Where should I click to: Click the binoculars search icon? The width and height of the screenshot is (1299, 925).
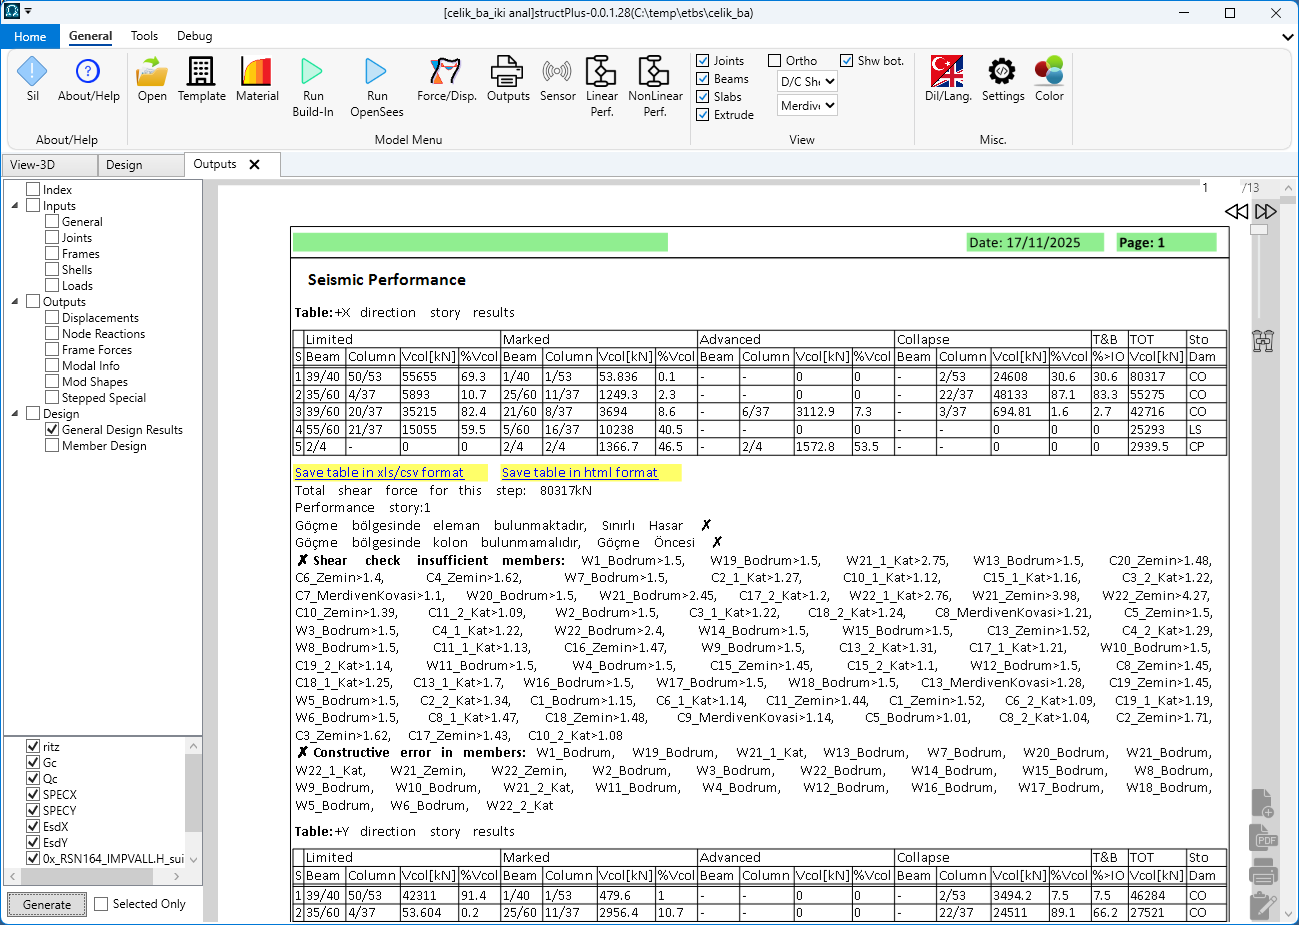click(1263, 341)
